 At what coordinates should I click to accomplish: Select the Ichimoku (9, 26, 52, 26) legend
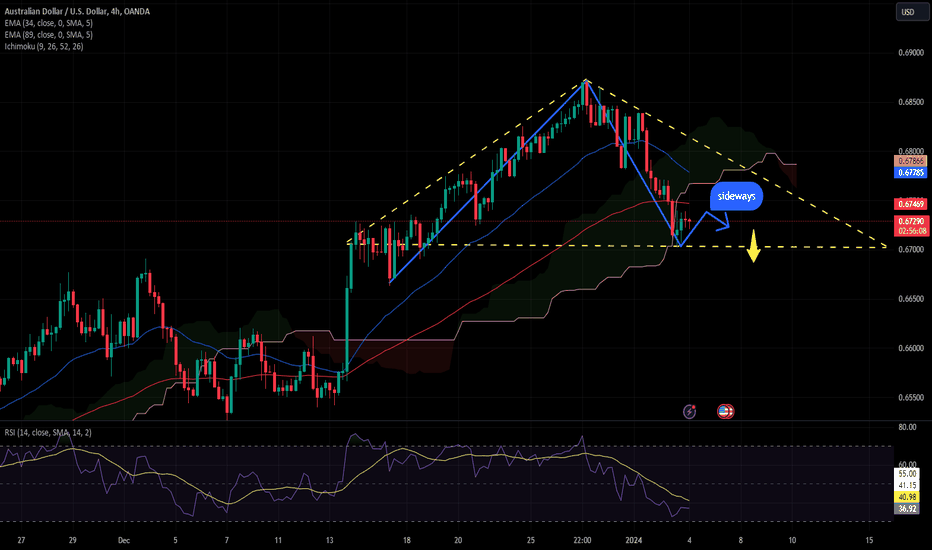44,46
